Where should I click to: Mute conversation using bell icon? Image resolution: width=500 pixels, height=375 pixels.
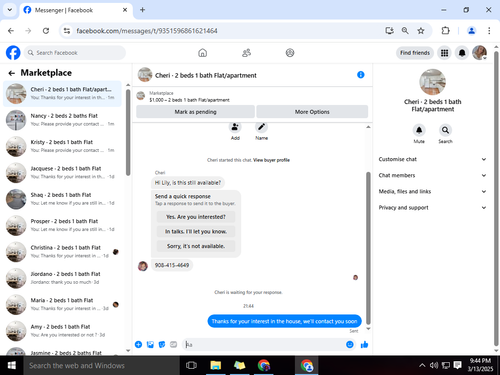(x=419, y=130)
